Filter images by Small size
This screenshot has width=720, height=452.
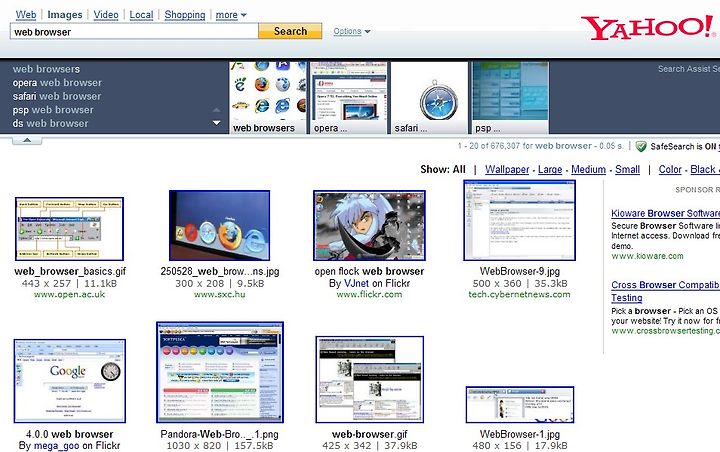coord(627,170)
